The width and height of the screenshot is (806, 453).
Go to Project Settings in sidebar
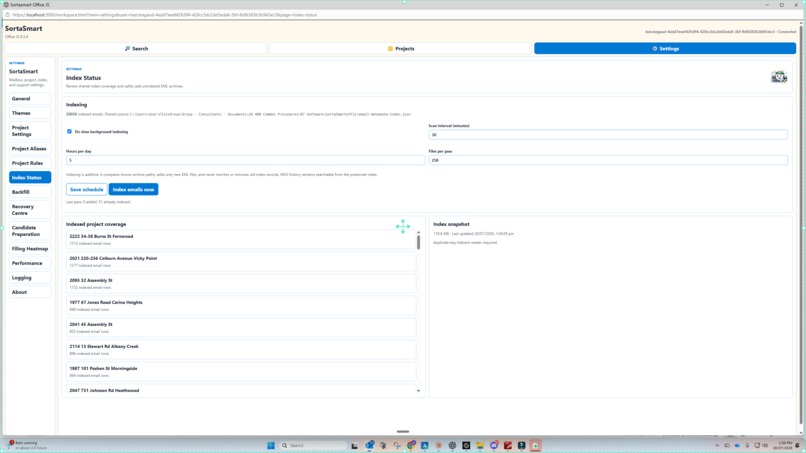(30, 131)
